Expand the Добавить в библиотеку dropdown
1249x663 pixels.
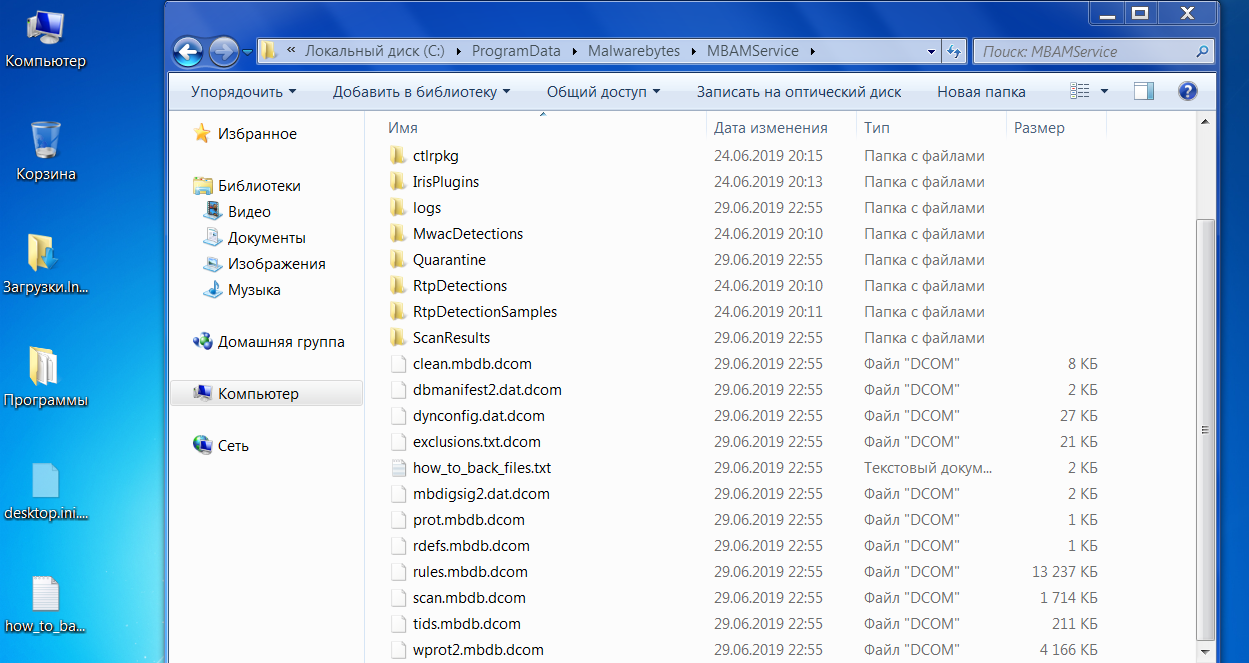click(x=421, y=92)
